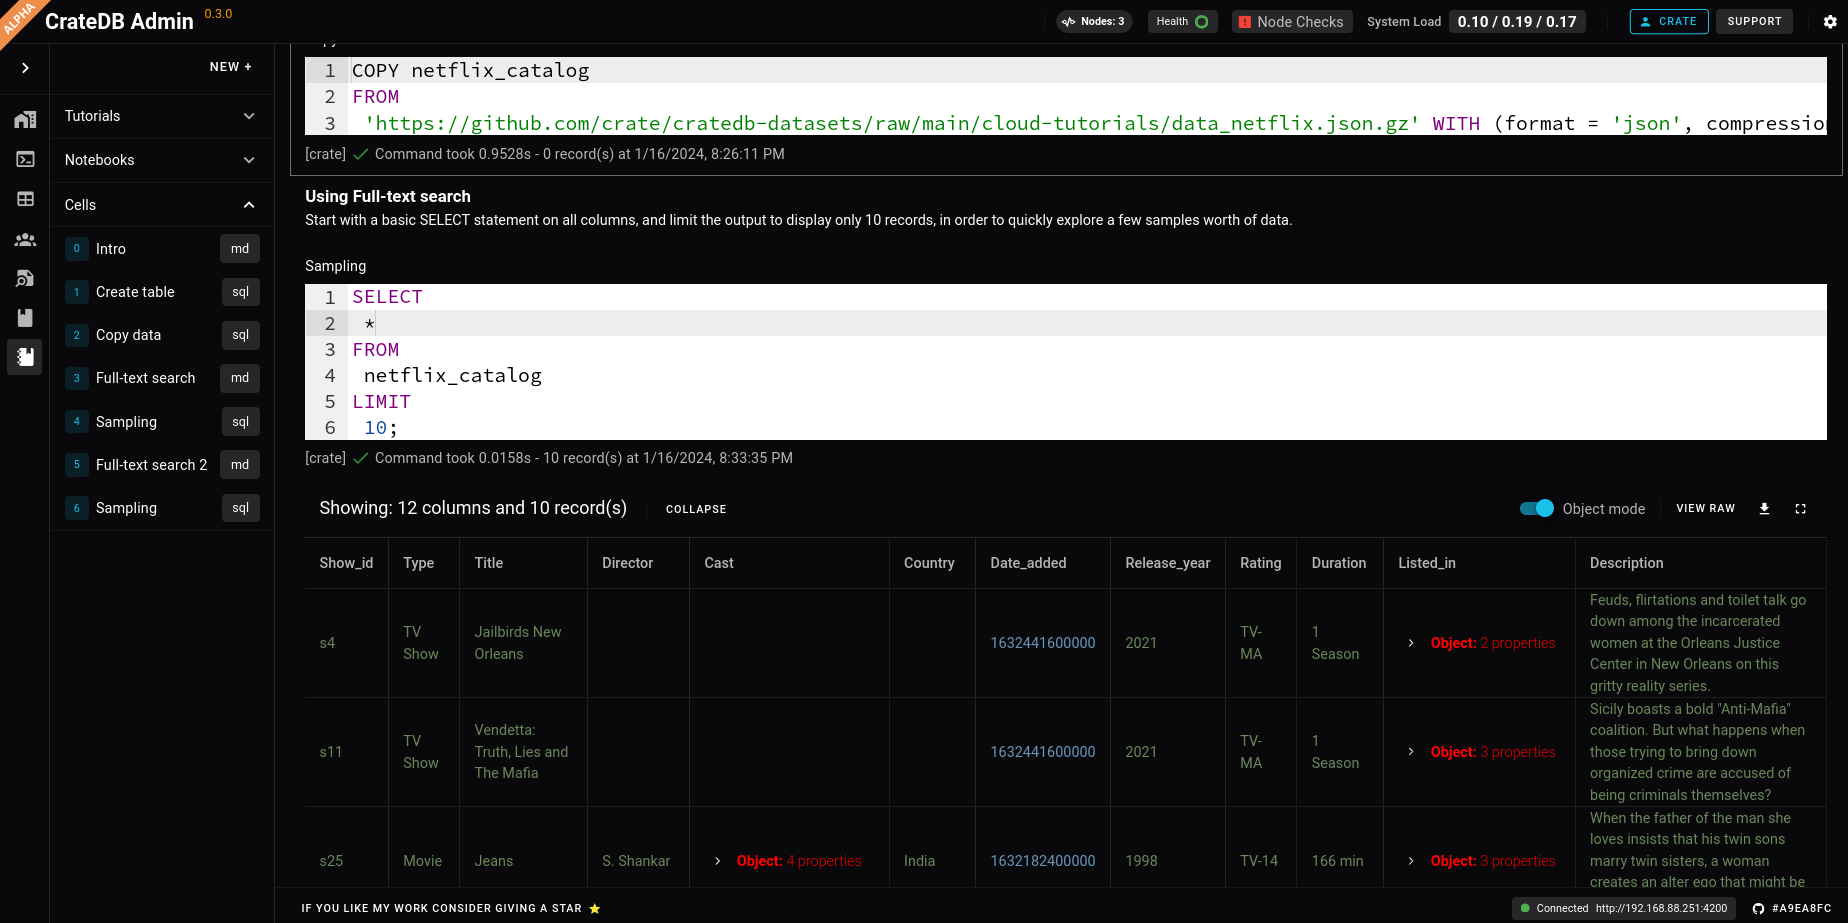Open the server URL http://192.168.88.251:4200
1848x923 pixels.
pyautogui.click(x=1662, y=908)
